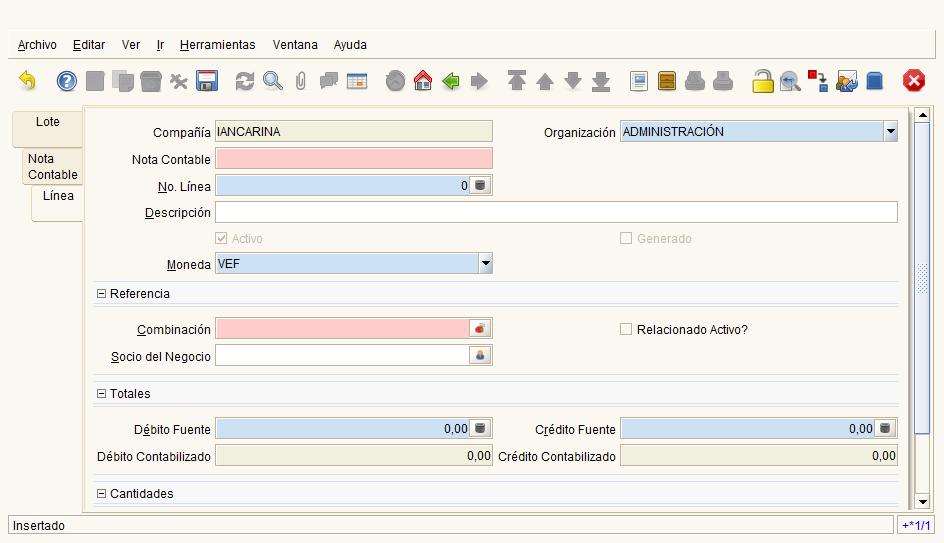The width and height of the screenshot is (944, 543).
Task: Click Socio del Negocio lookup button
Action: (x=480, y=355)
